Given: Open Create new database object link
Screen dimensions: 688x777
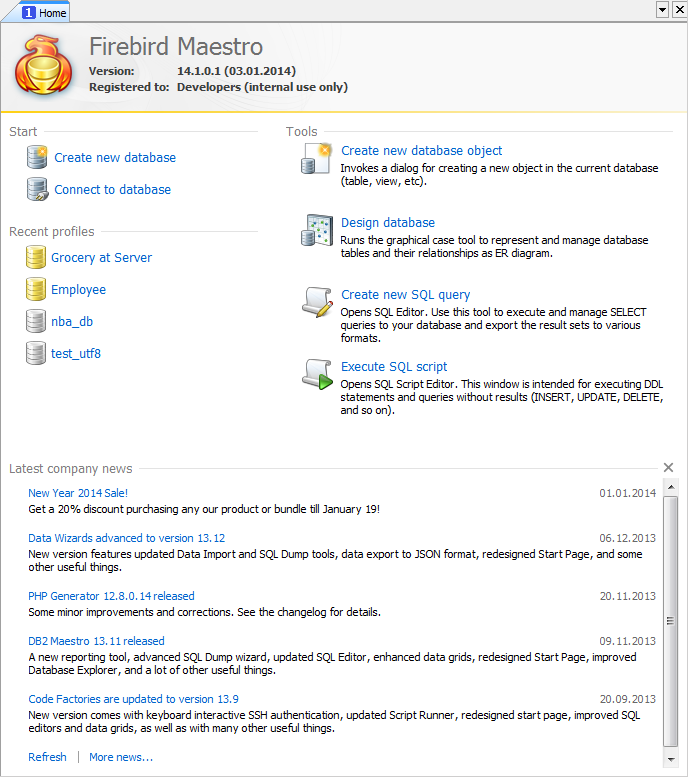Looking at the screenshot, I should click(421, 151).
